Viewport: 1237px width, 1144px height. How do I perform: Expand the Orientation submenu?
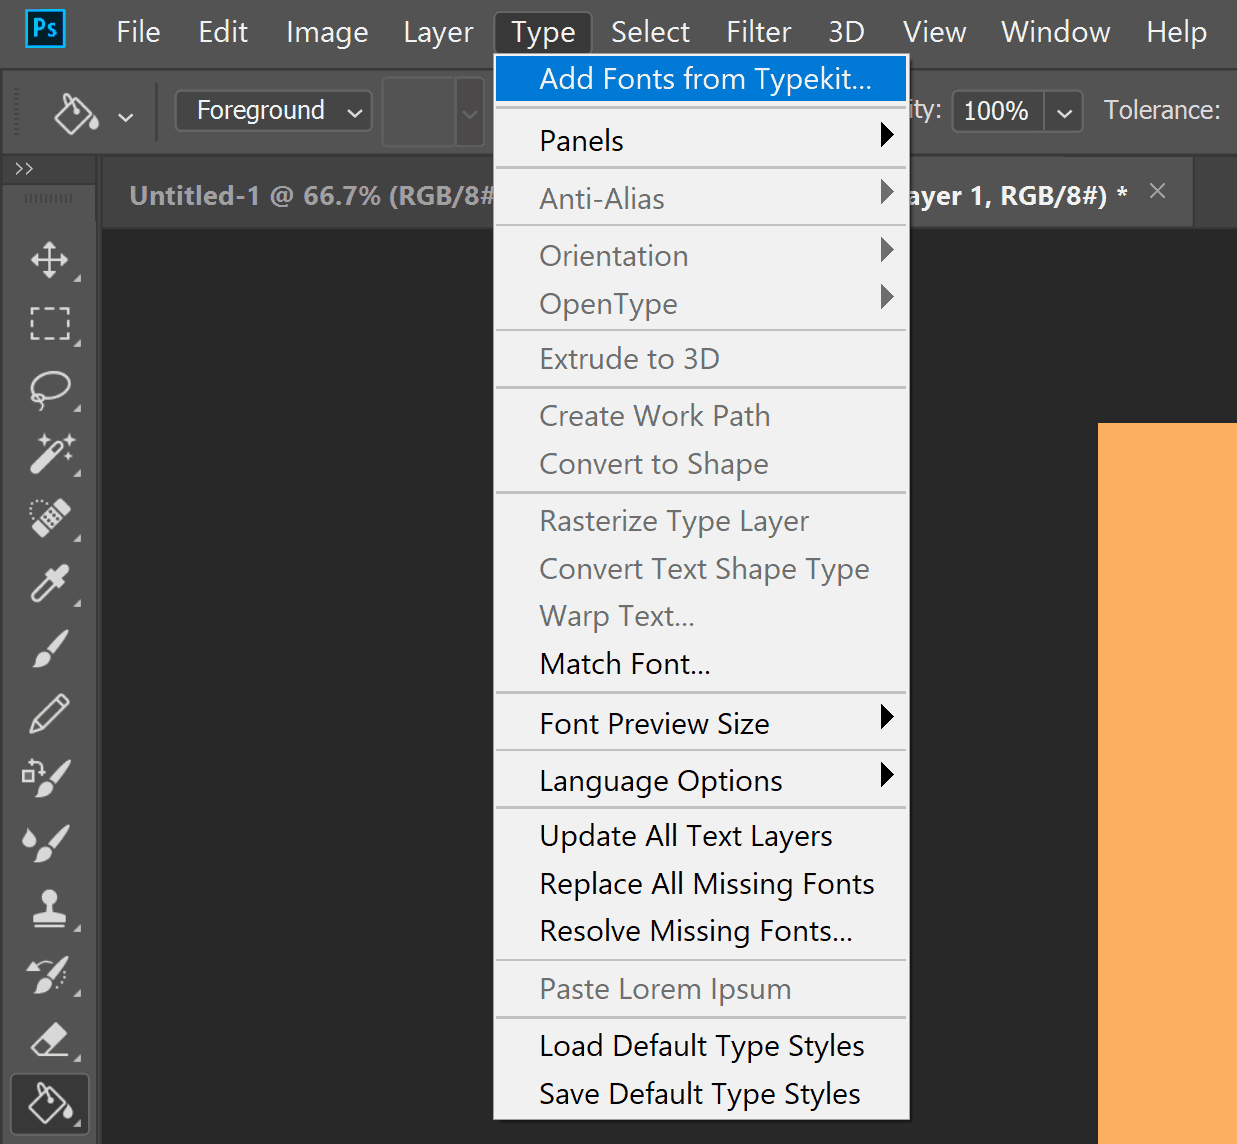tap(701, 256)
